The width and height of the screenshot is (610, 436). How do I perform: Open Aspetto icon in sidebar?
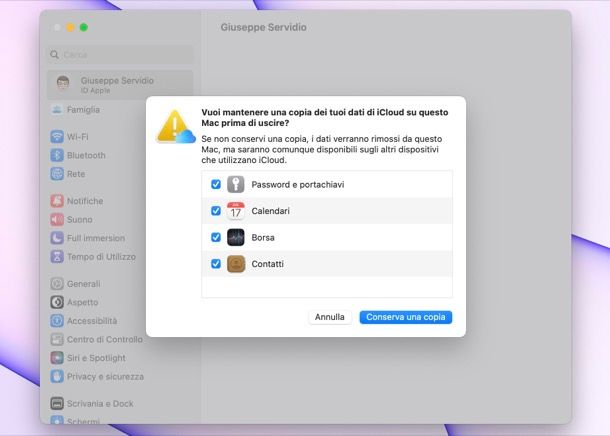point(57,302)
